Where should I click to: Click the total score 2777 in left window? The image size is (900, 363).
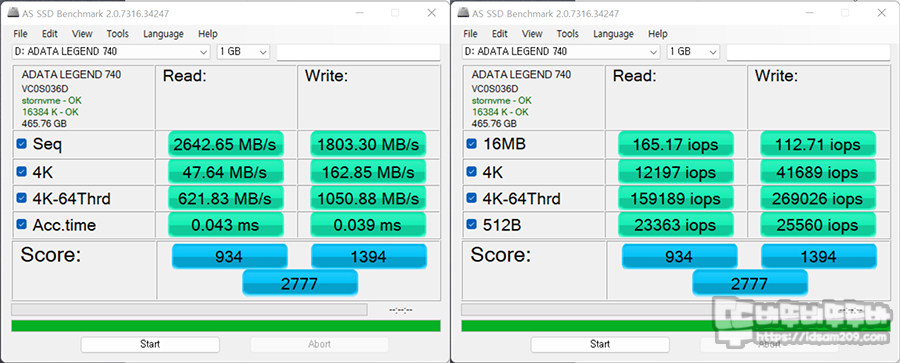coord(300,283)
